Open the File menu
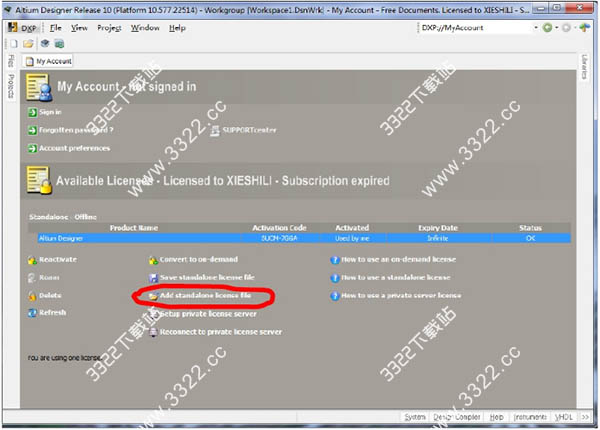Viewport: 600px width, 430px height. coord(55,28)
